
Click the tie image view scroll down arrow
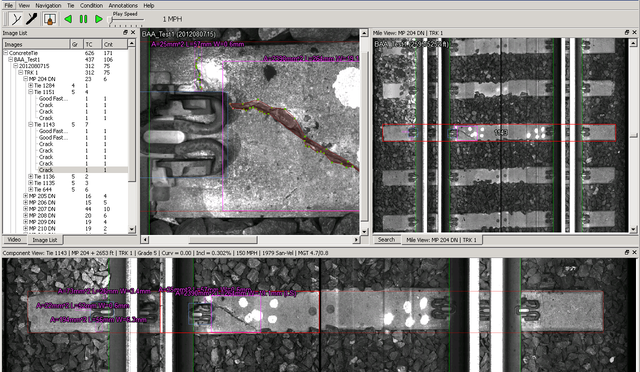(364, 232)
